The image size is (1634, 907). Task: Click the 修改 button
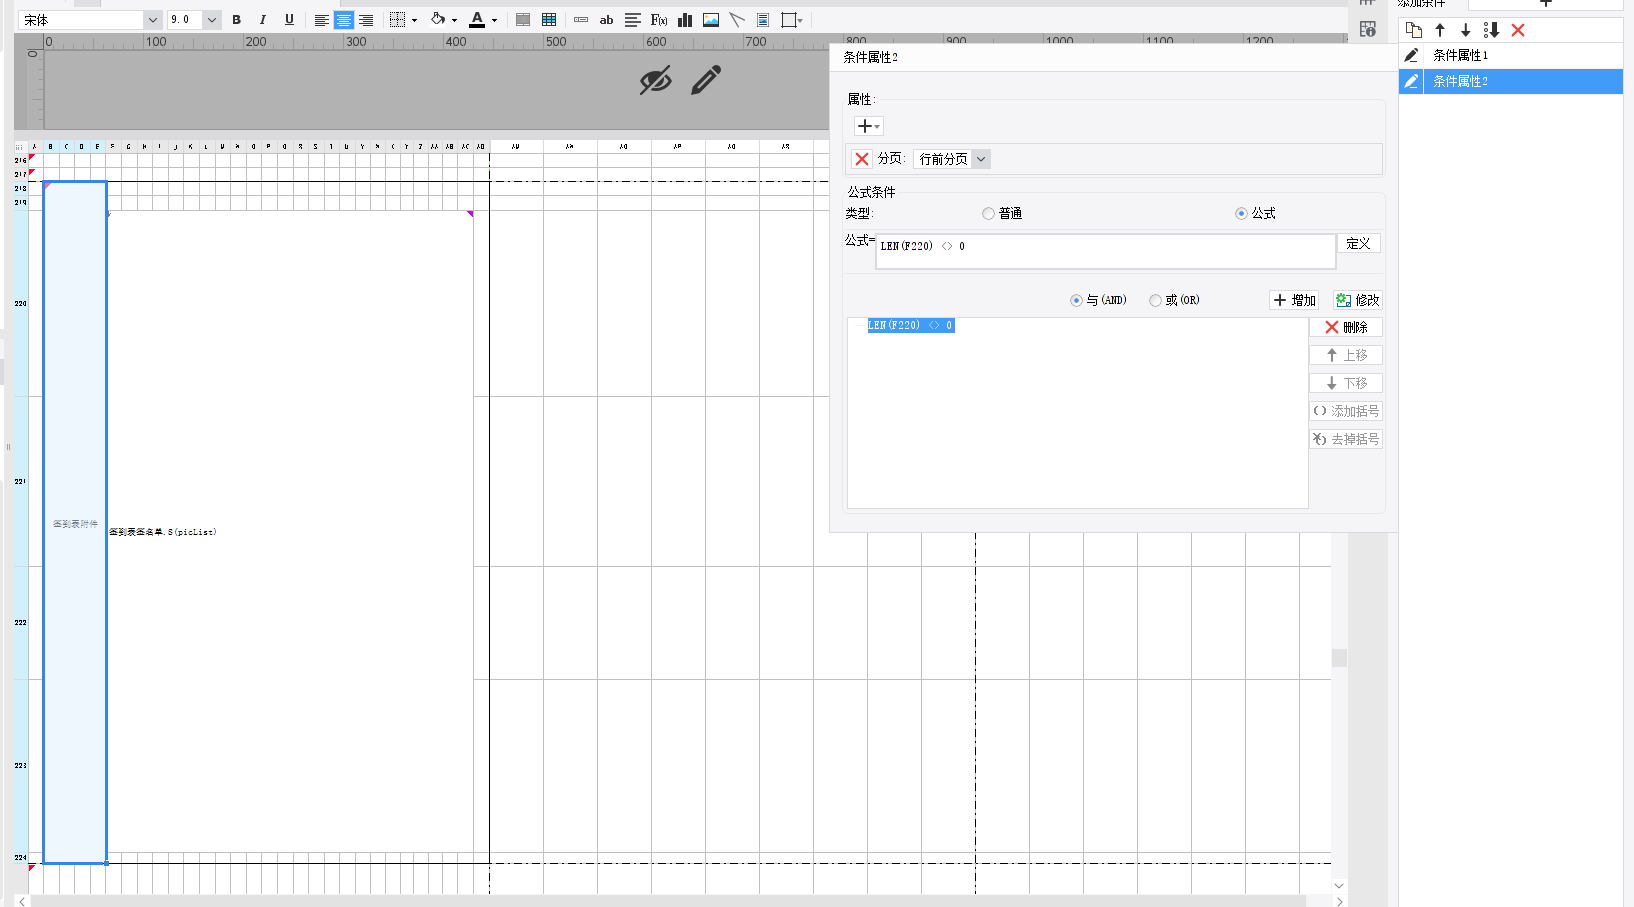point(1358,300)
